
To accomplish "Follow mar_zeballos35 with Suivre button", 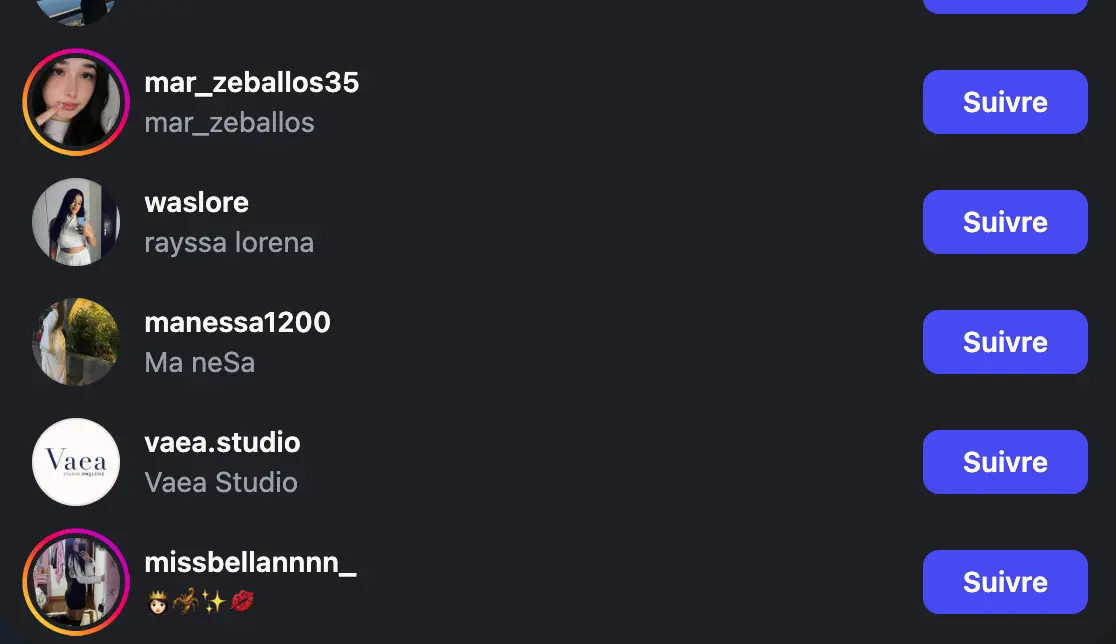I will click(1004, 102).
